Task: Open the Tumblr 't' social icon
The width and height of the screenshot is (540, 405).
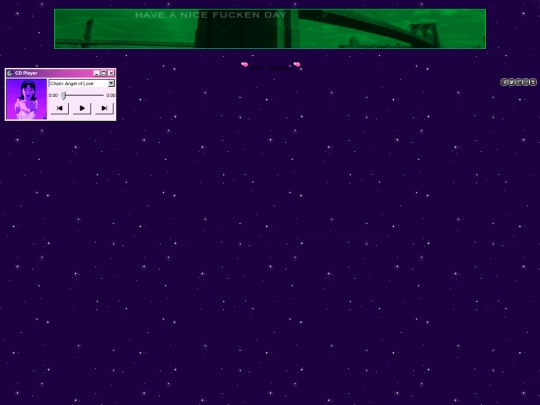Action: (x=533, y=82)
